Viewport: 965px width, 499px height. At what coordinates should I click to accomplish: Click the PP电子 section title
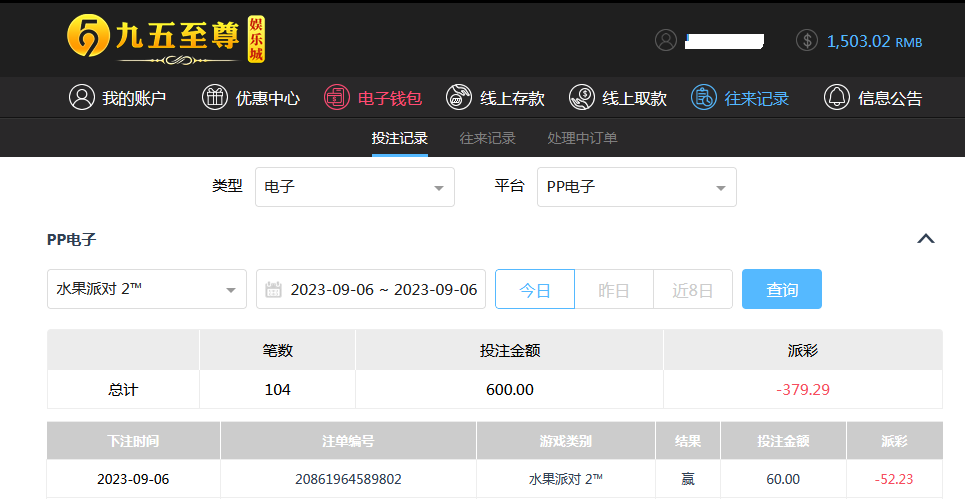coord(71,239)
